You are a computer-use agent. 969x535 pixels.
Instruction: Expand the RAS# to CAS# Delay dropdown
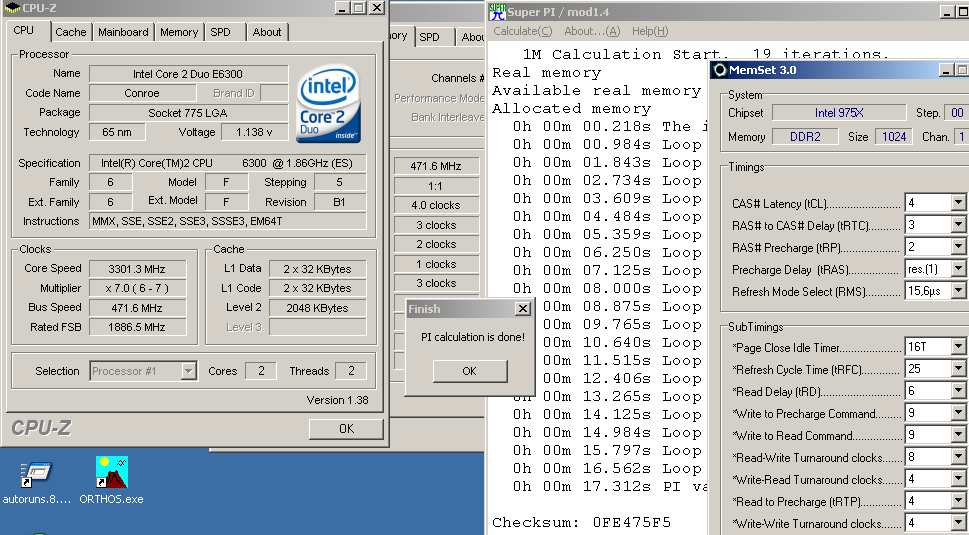[958, 225]
